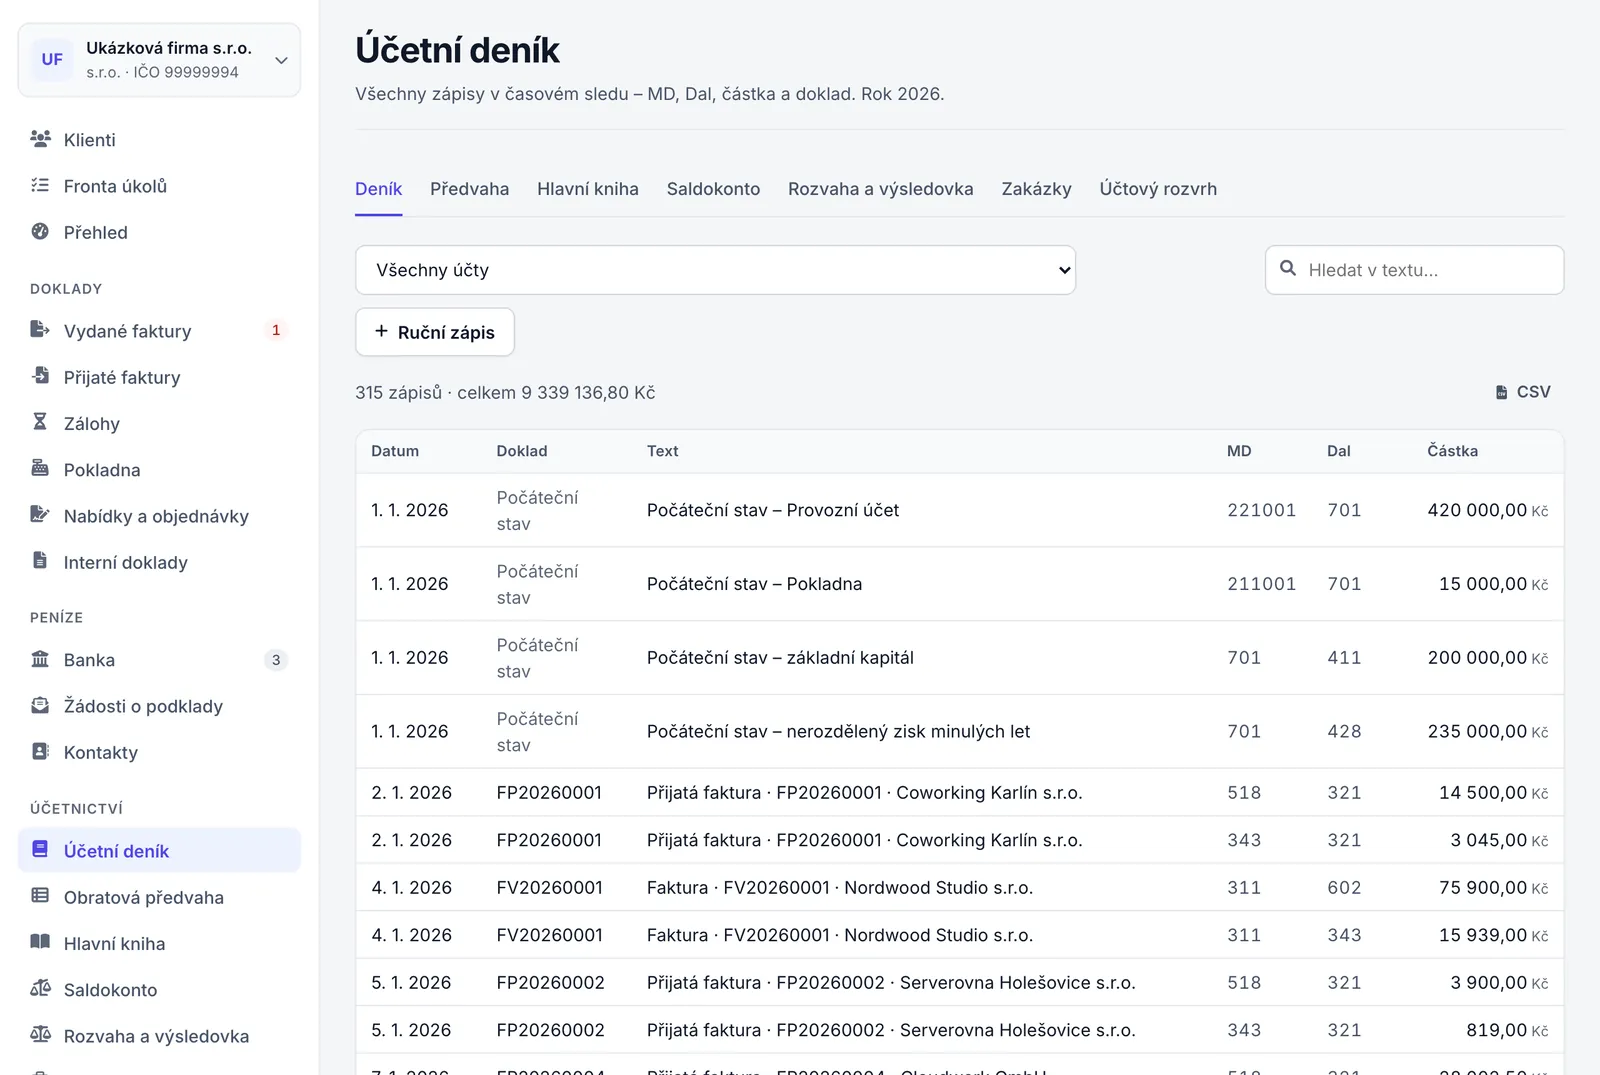
Task: Click the Klienti people icon
Action: coord(40,139)
